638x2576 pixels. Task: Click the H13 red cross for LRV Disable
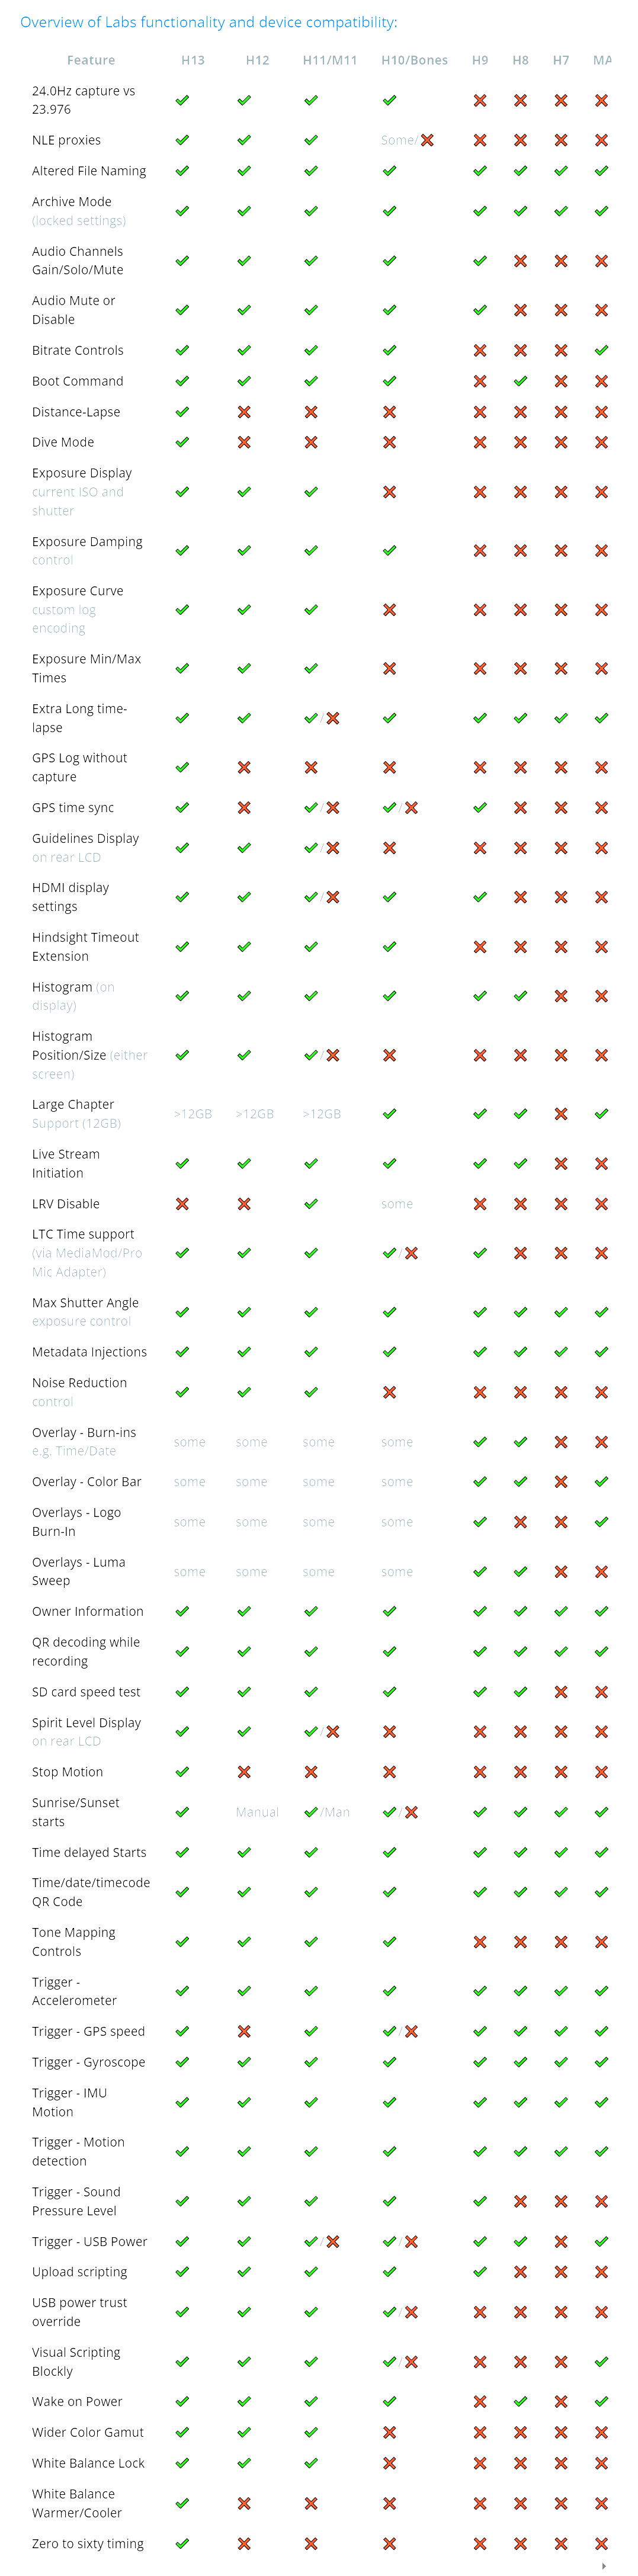(x=182, y=1204)
